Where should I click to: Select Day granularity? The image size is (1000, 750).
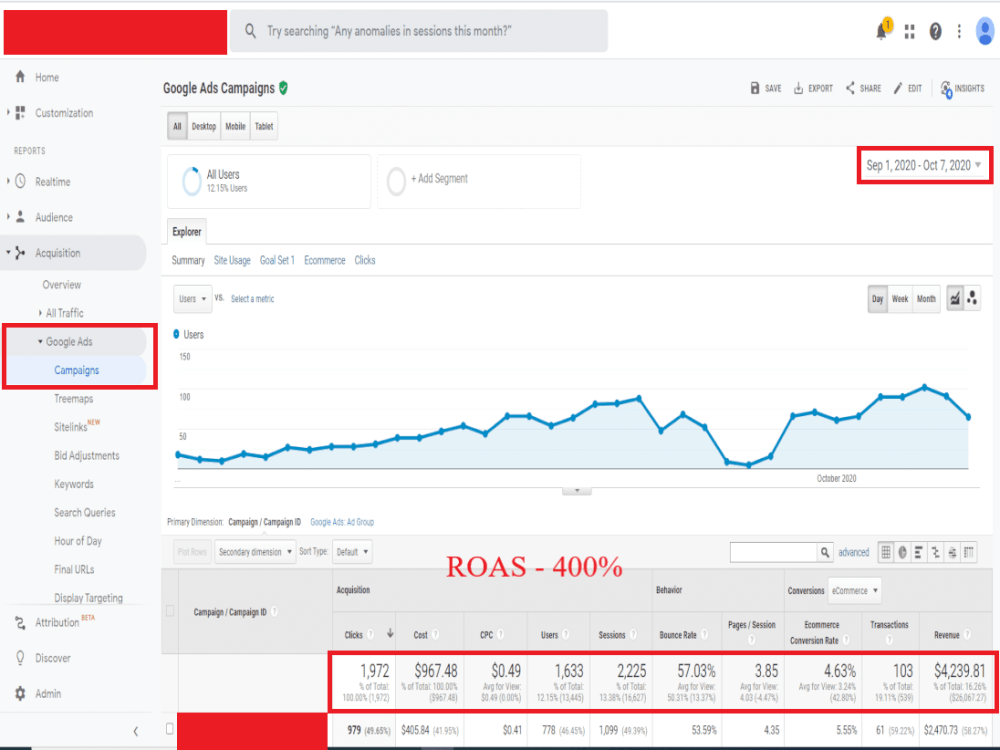[x=878, y=298]
